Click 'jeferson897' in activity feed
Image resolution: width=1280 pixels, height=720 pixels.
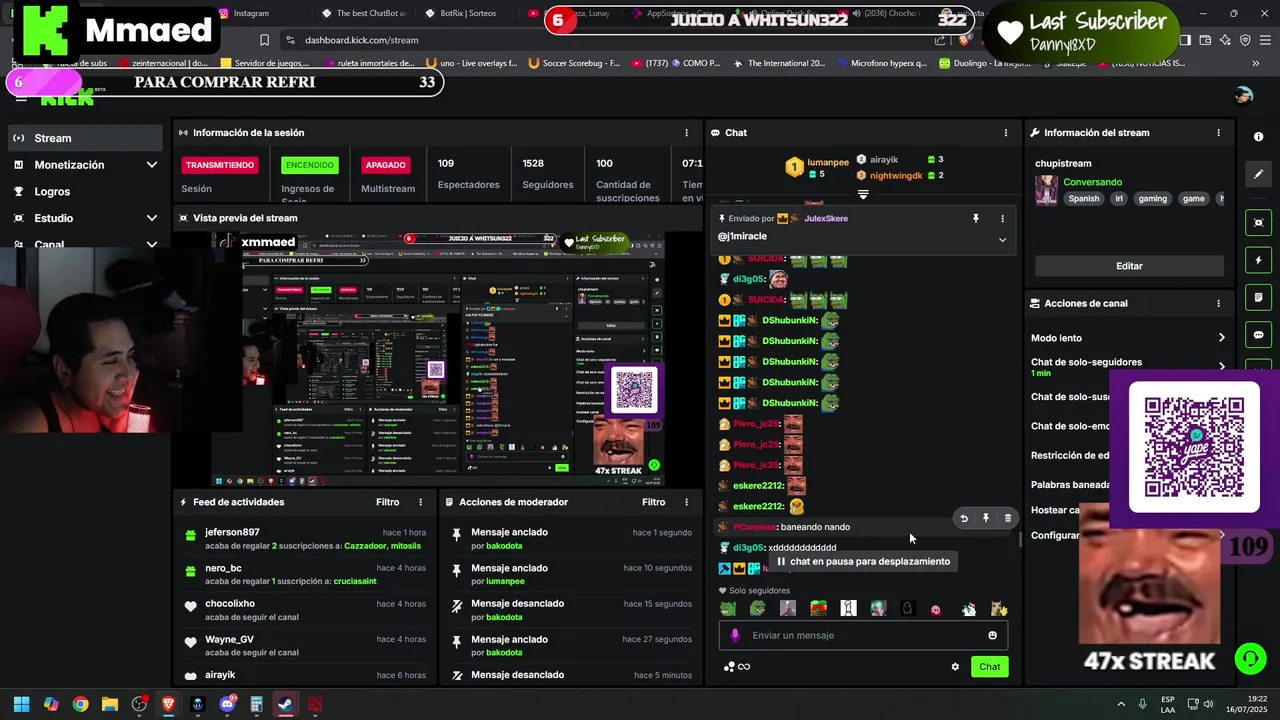[x=232, y=532]
